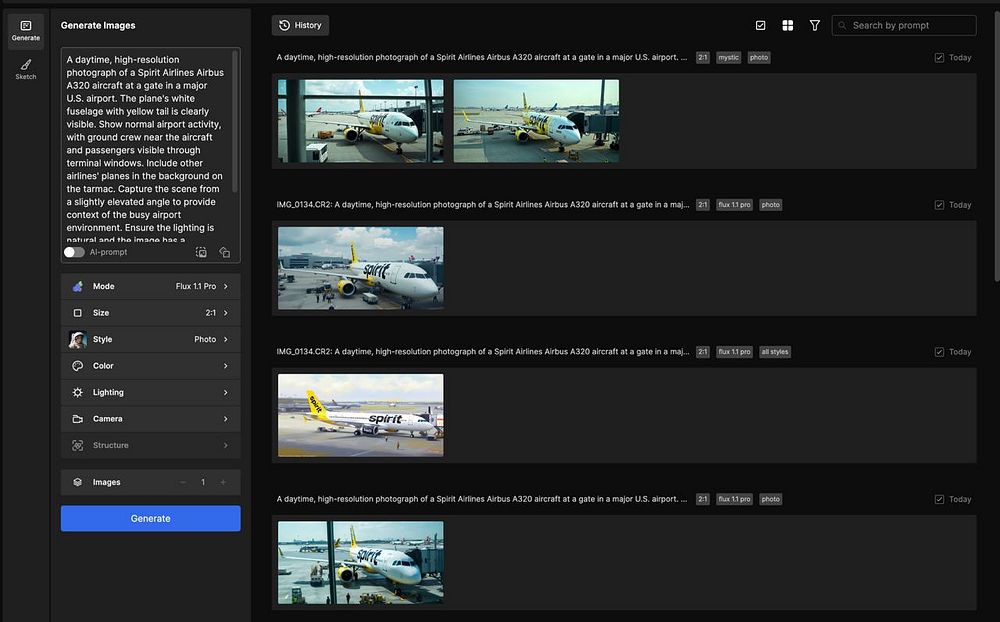Open the History tab
The width and height of the screenshot is (1000, 622).
point(300,26)
